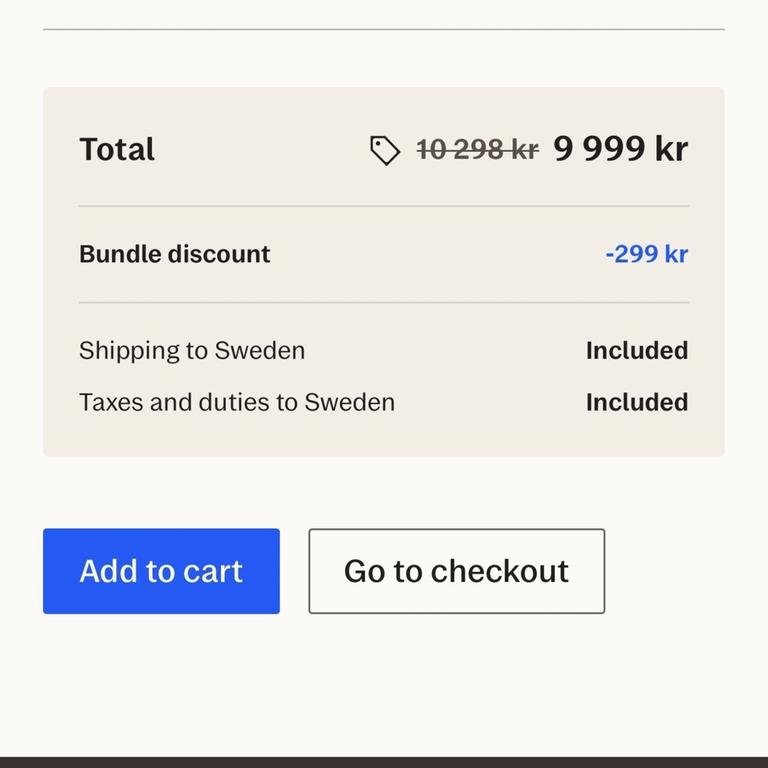Click the price tag icon beside Total

385,151
